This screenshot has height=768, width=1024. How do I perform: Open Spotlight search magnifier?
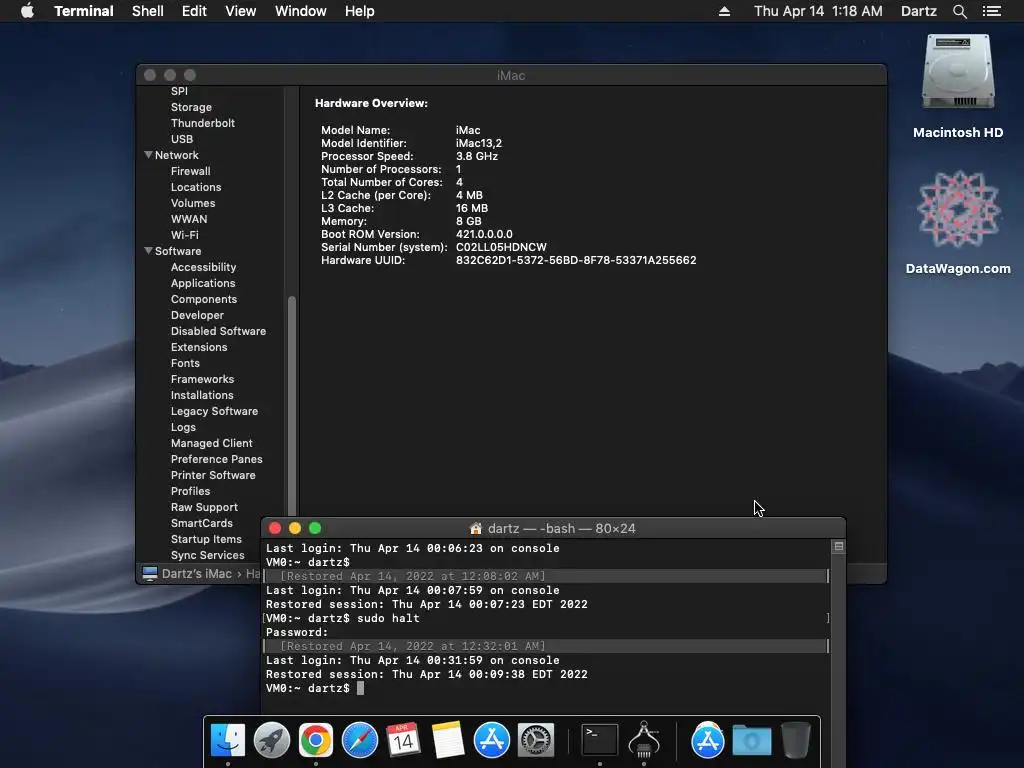coord(959,11)
